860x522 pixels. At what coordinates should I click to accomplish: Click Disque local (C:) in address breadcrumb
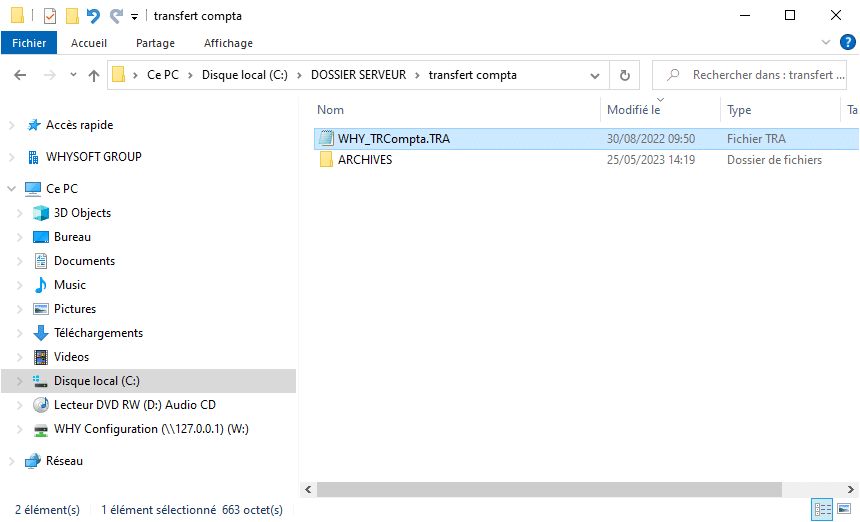point(245,75)
